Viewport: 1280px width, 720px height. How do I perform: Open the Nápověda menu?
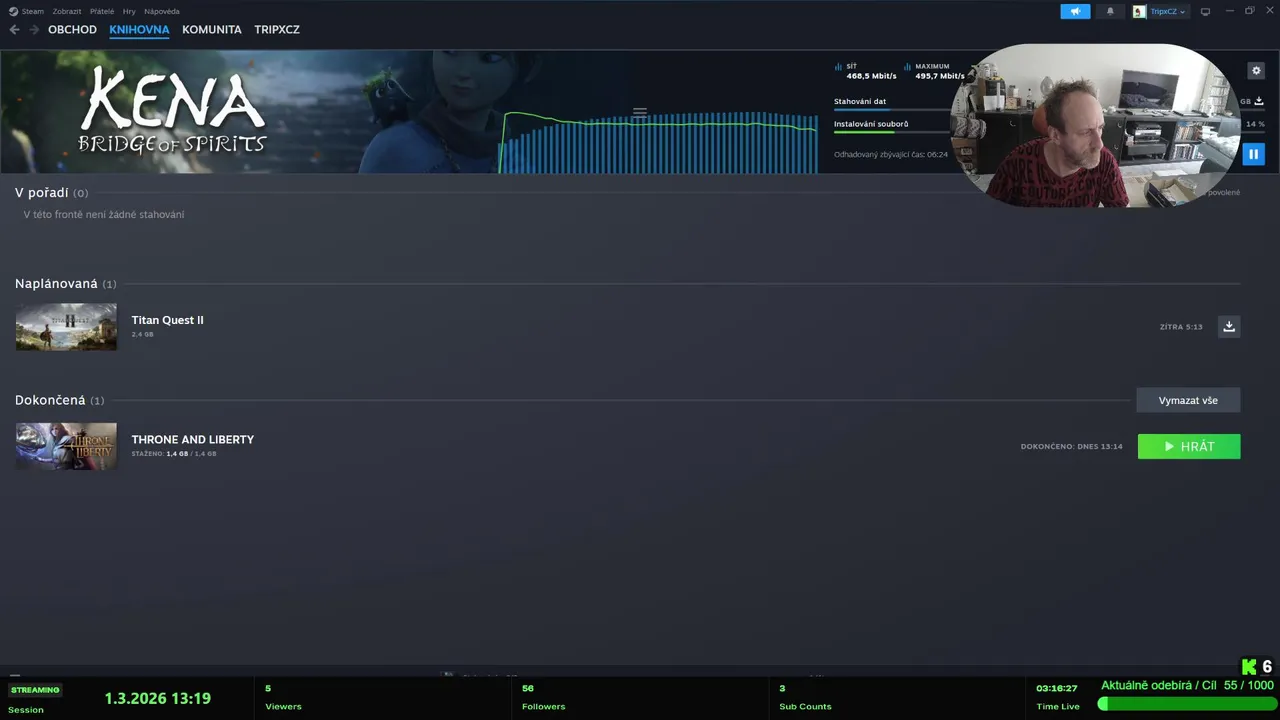click(162, 11)
